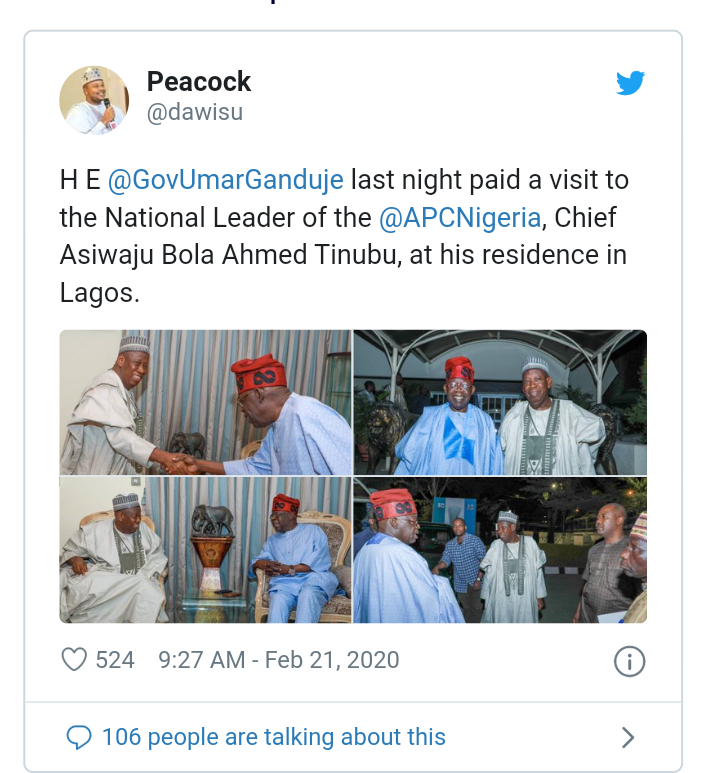Viewport: 720px width, 773px height.
Task: Expand the conversation with the right chevron
Action: pyautogui.click(x=628, y=738)
